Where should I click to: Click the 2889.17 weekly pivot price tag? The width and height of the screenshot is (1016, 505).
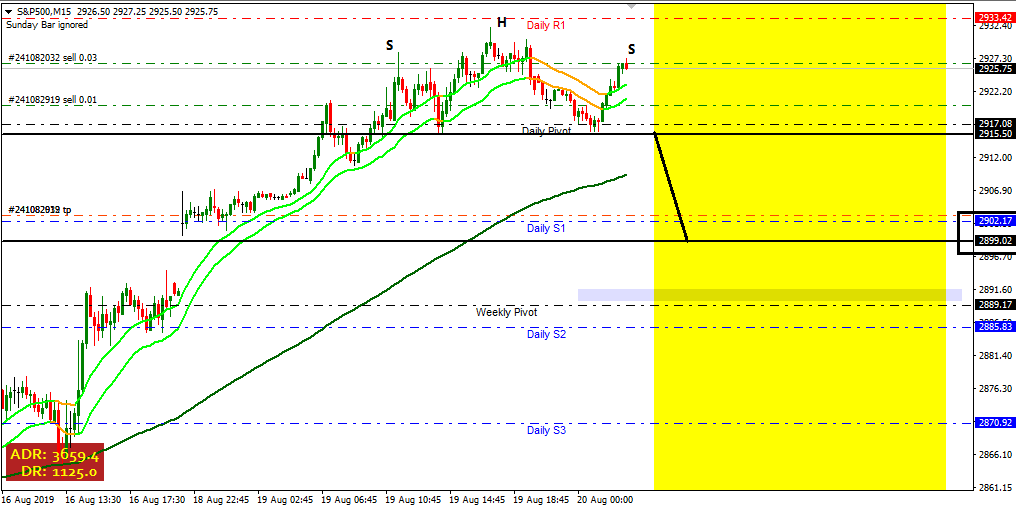coord(995,305)
